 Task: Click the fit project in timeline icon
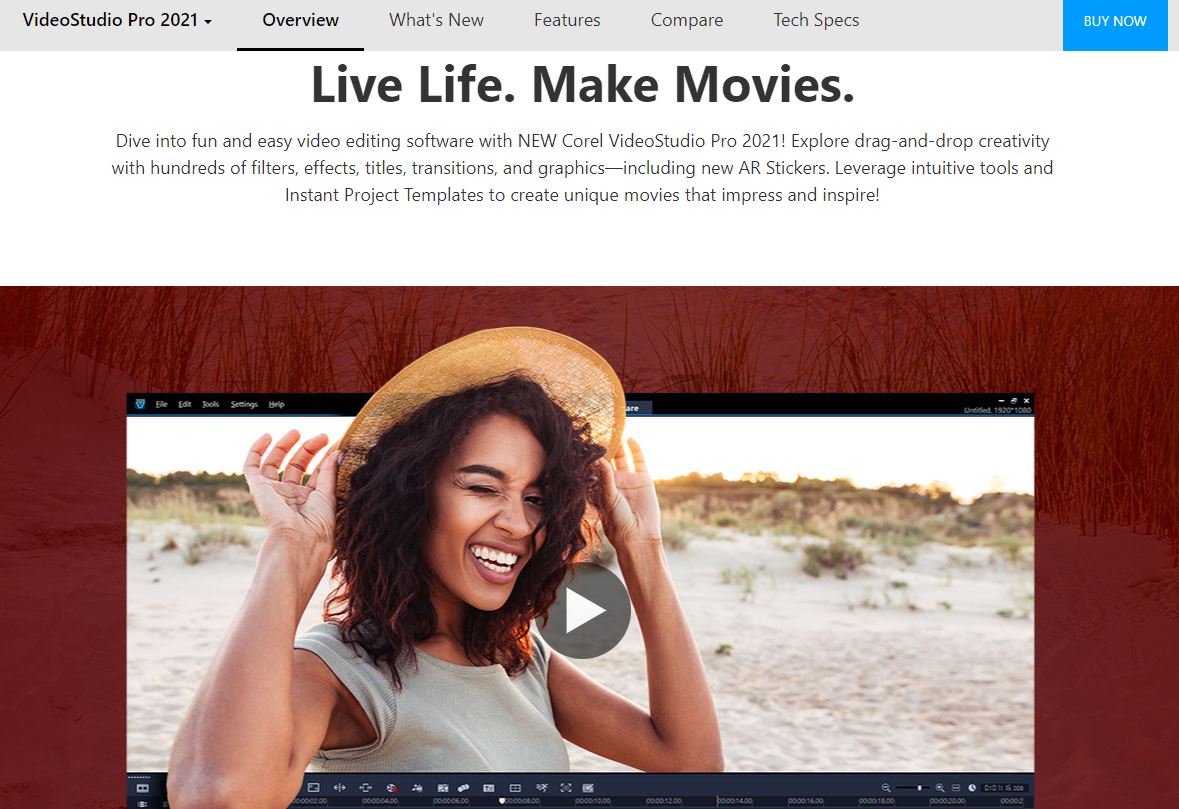(x=956, y=788)
